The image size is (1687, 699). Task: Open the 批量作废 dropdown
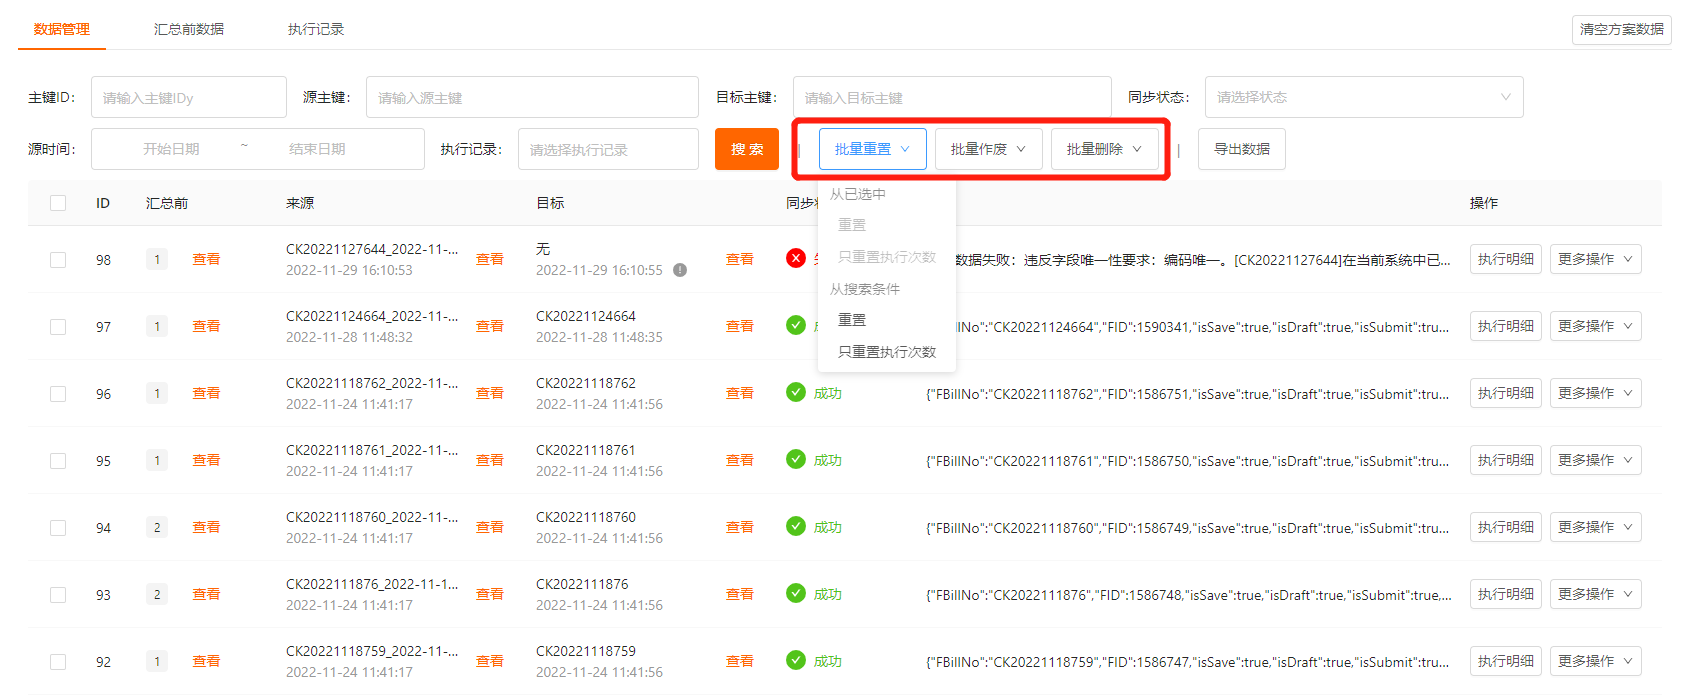(x=988, y=149)
